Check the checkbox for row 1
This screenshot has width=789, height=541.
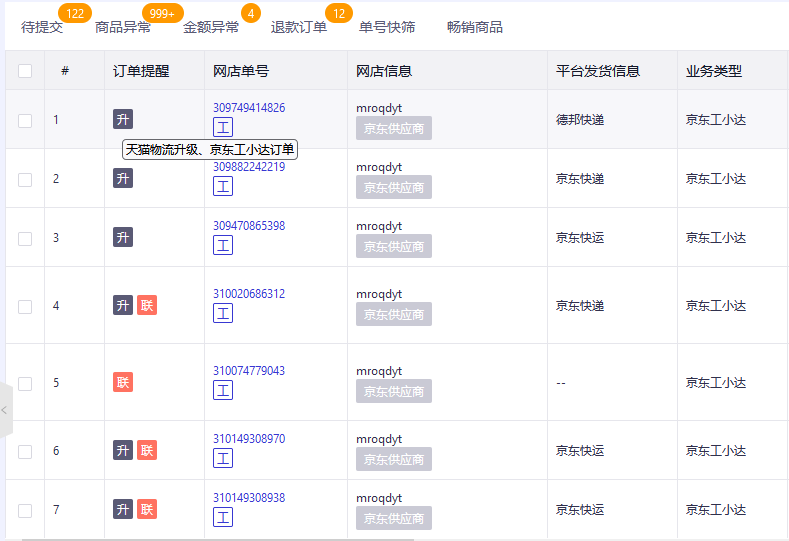[25, 121]
